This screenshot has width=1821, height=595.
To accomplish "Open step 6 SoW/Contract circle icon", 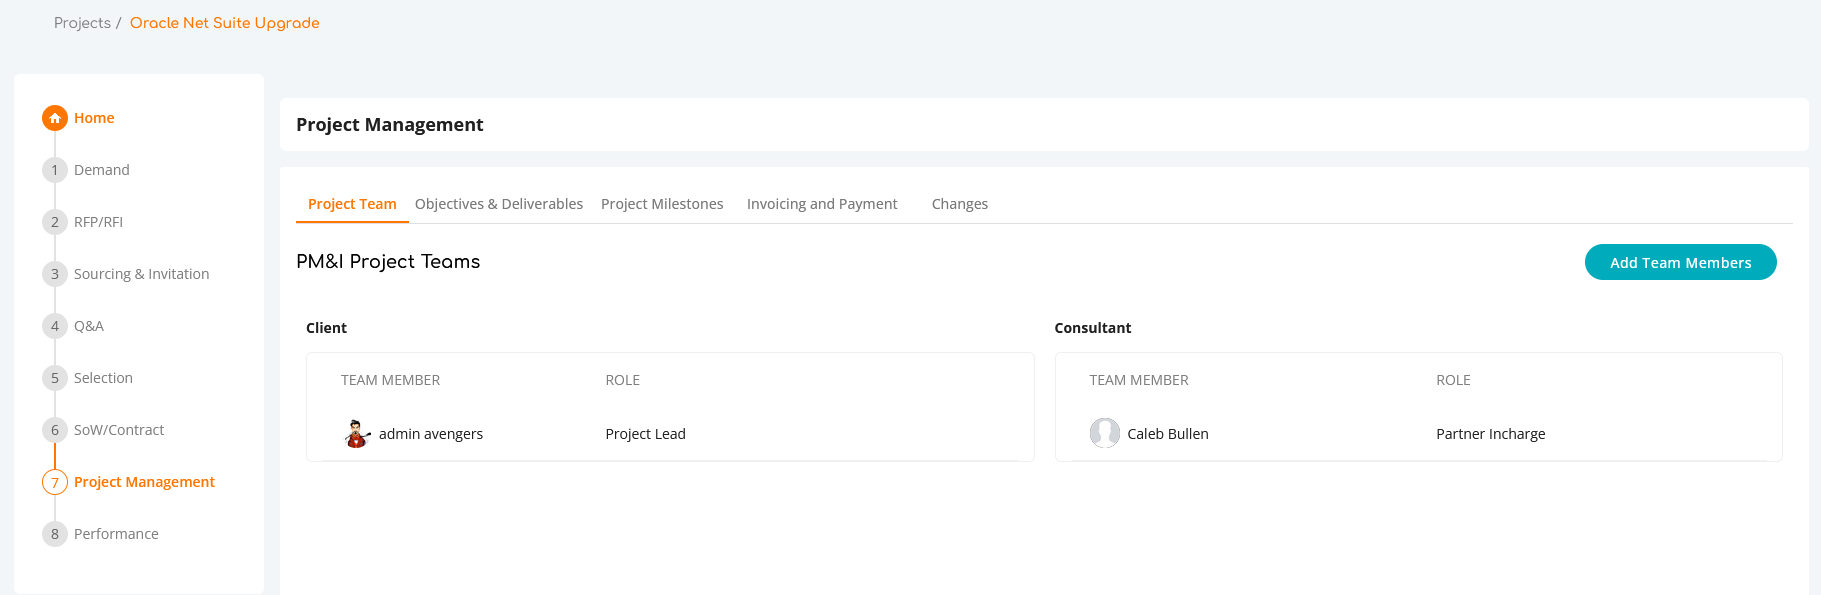I will click(x=55, y=430).
